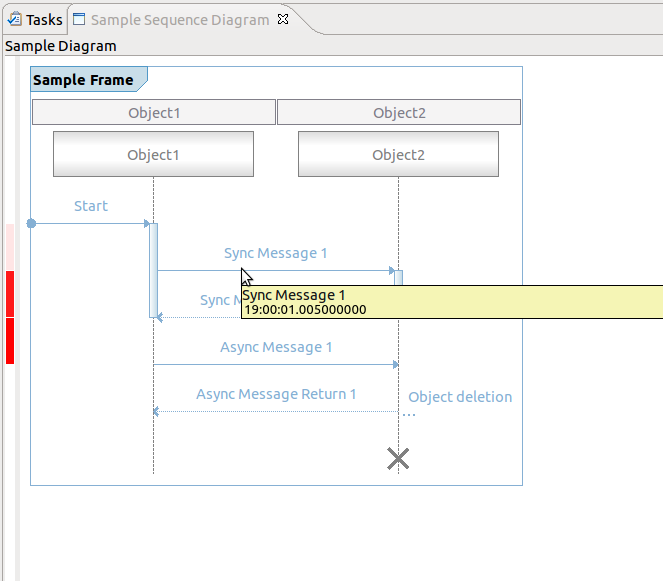Click the Object2 column header
663x581 pixels.
[399, 113]
